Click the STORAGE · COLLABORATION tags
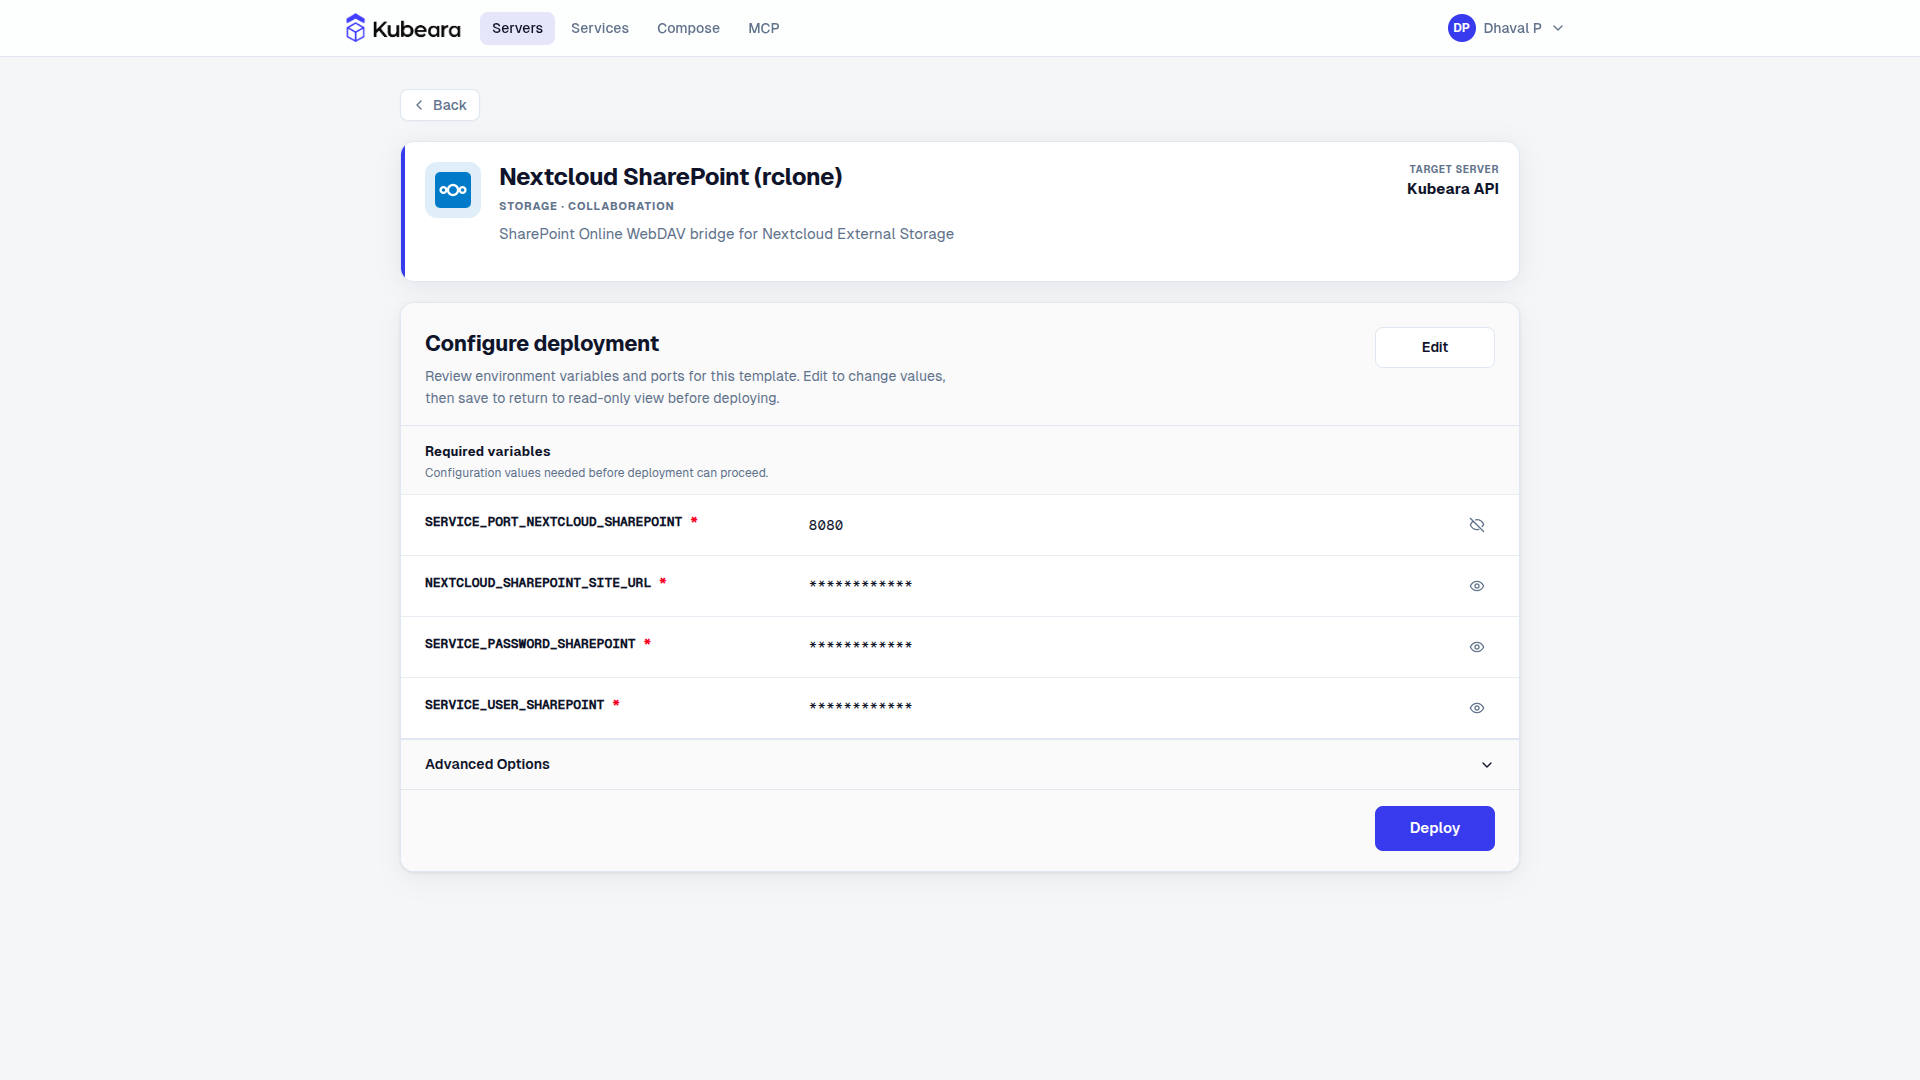 [x=586, y=206]
